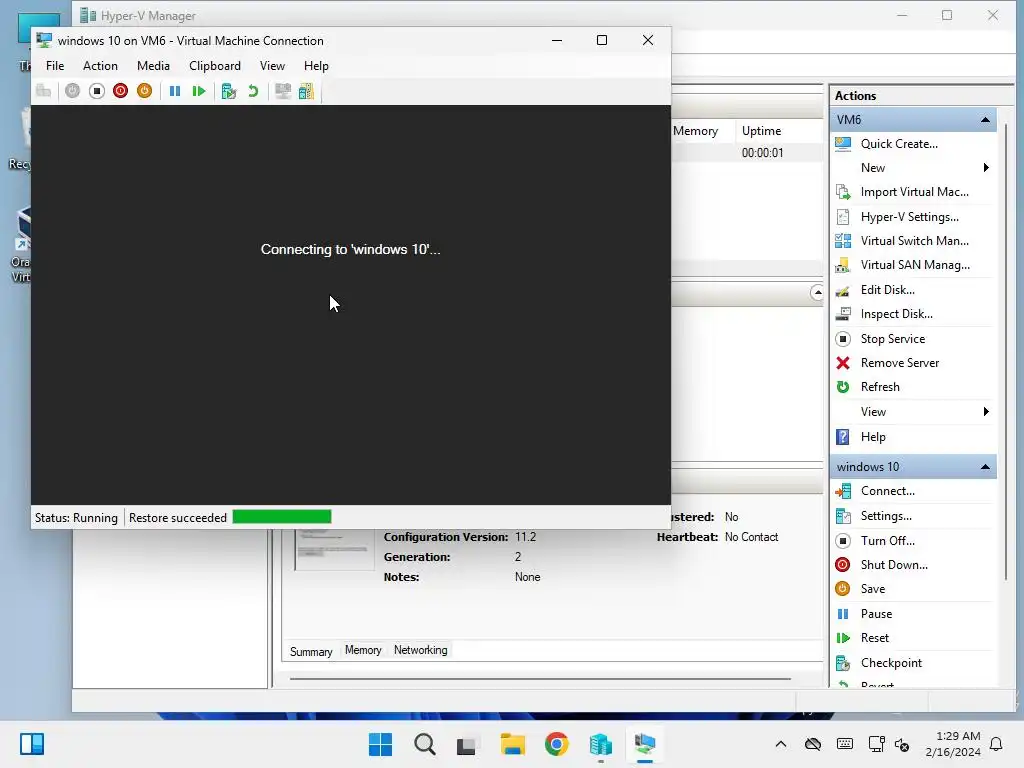The width and height of the screenshot is (1024, 768).
Task: Click the green Refresh icon
Action: pyautogui.click(x=843, y=387)
